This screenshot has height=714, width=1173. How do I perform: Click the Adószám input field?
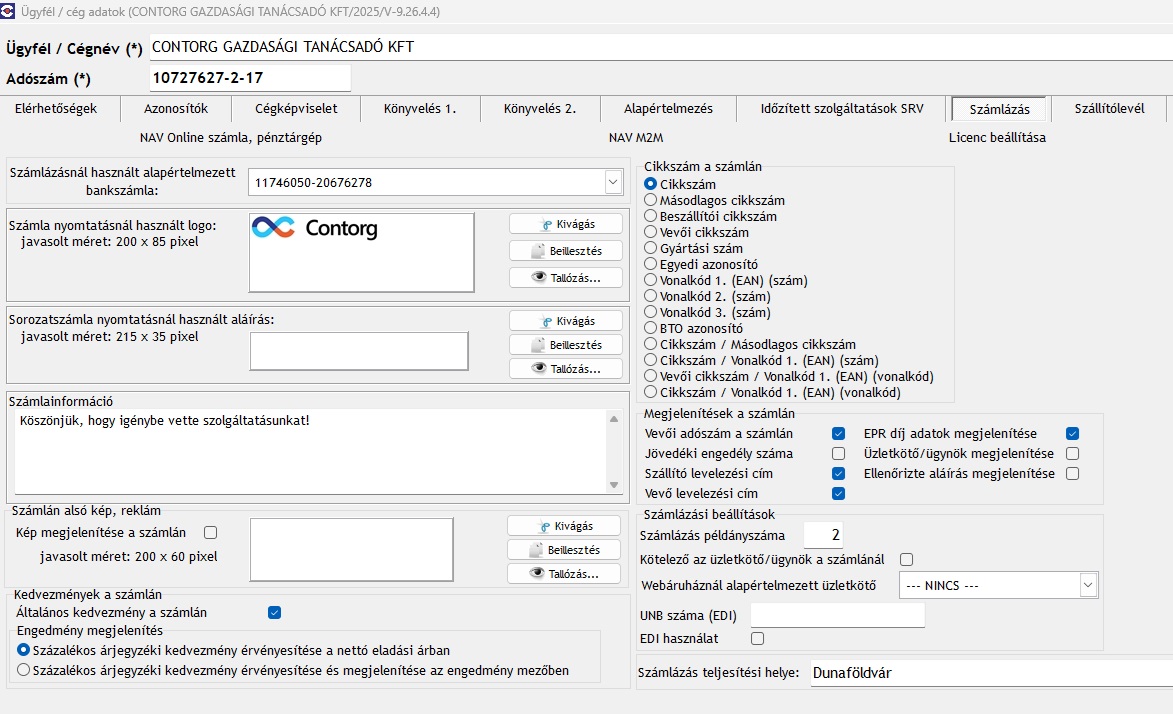pos(250,77)
